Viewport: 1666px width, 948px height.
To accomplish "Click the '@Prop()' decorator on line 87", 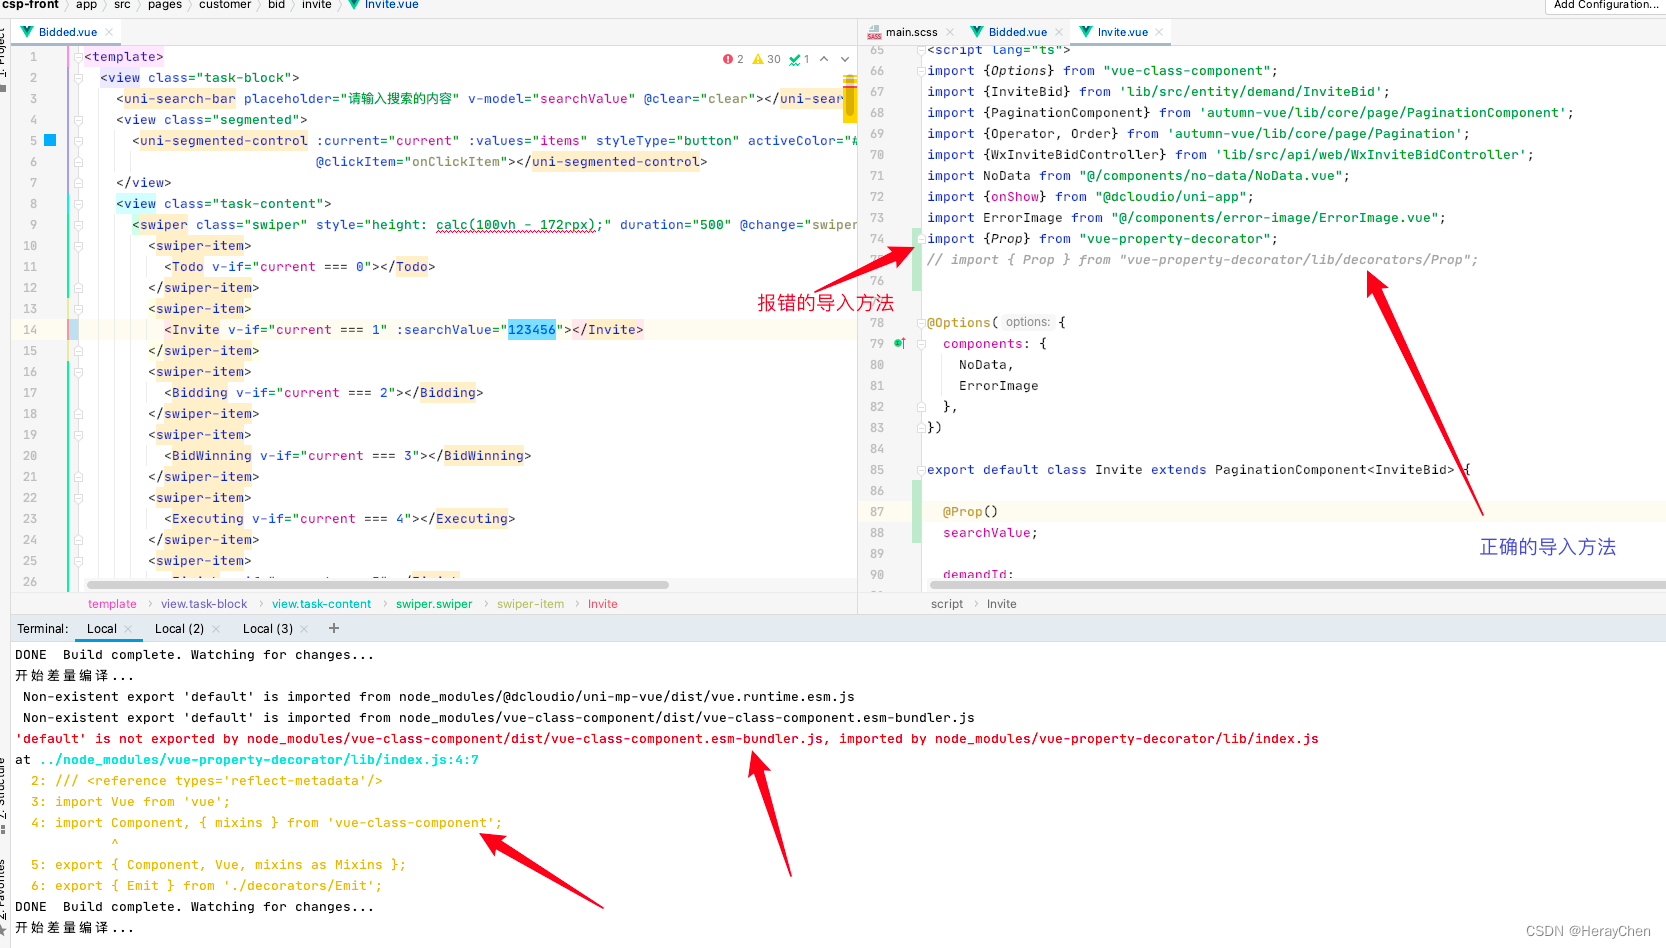I will click(x=970, y=512).
